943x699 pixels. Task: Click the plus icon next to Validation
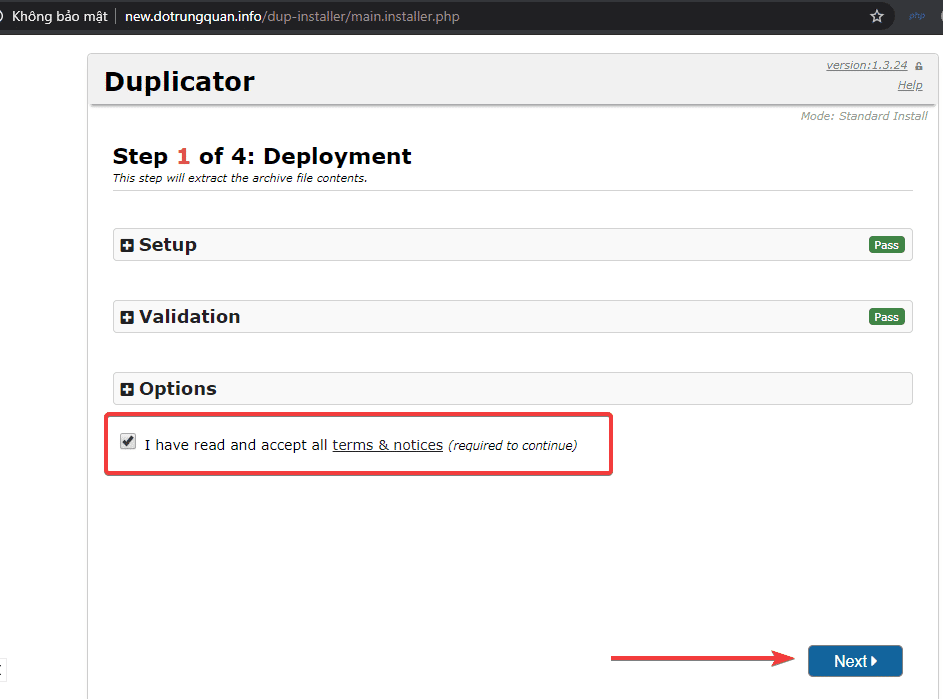click(127, 318)
